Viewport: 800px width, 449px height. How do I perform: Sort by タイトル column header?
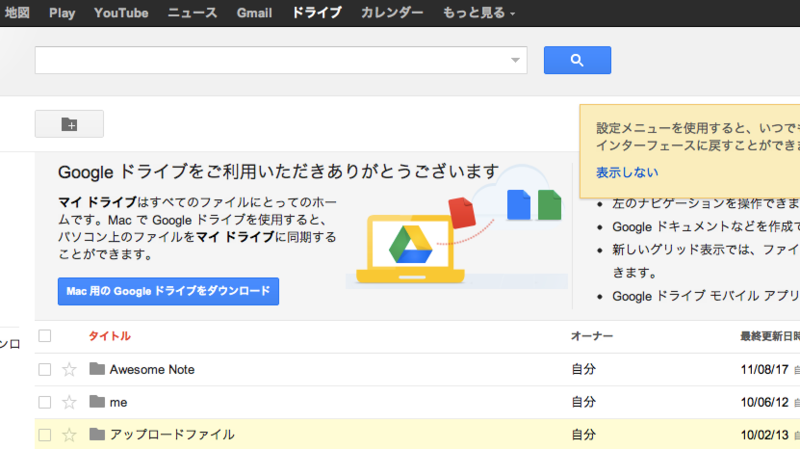109,336
